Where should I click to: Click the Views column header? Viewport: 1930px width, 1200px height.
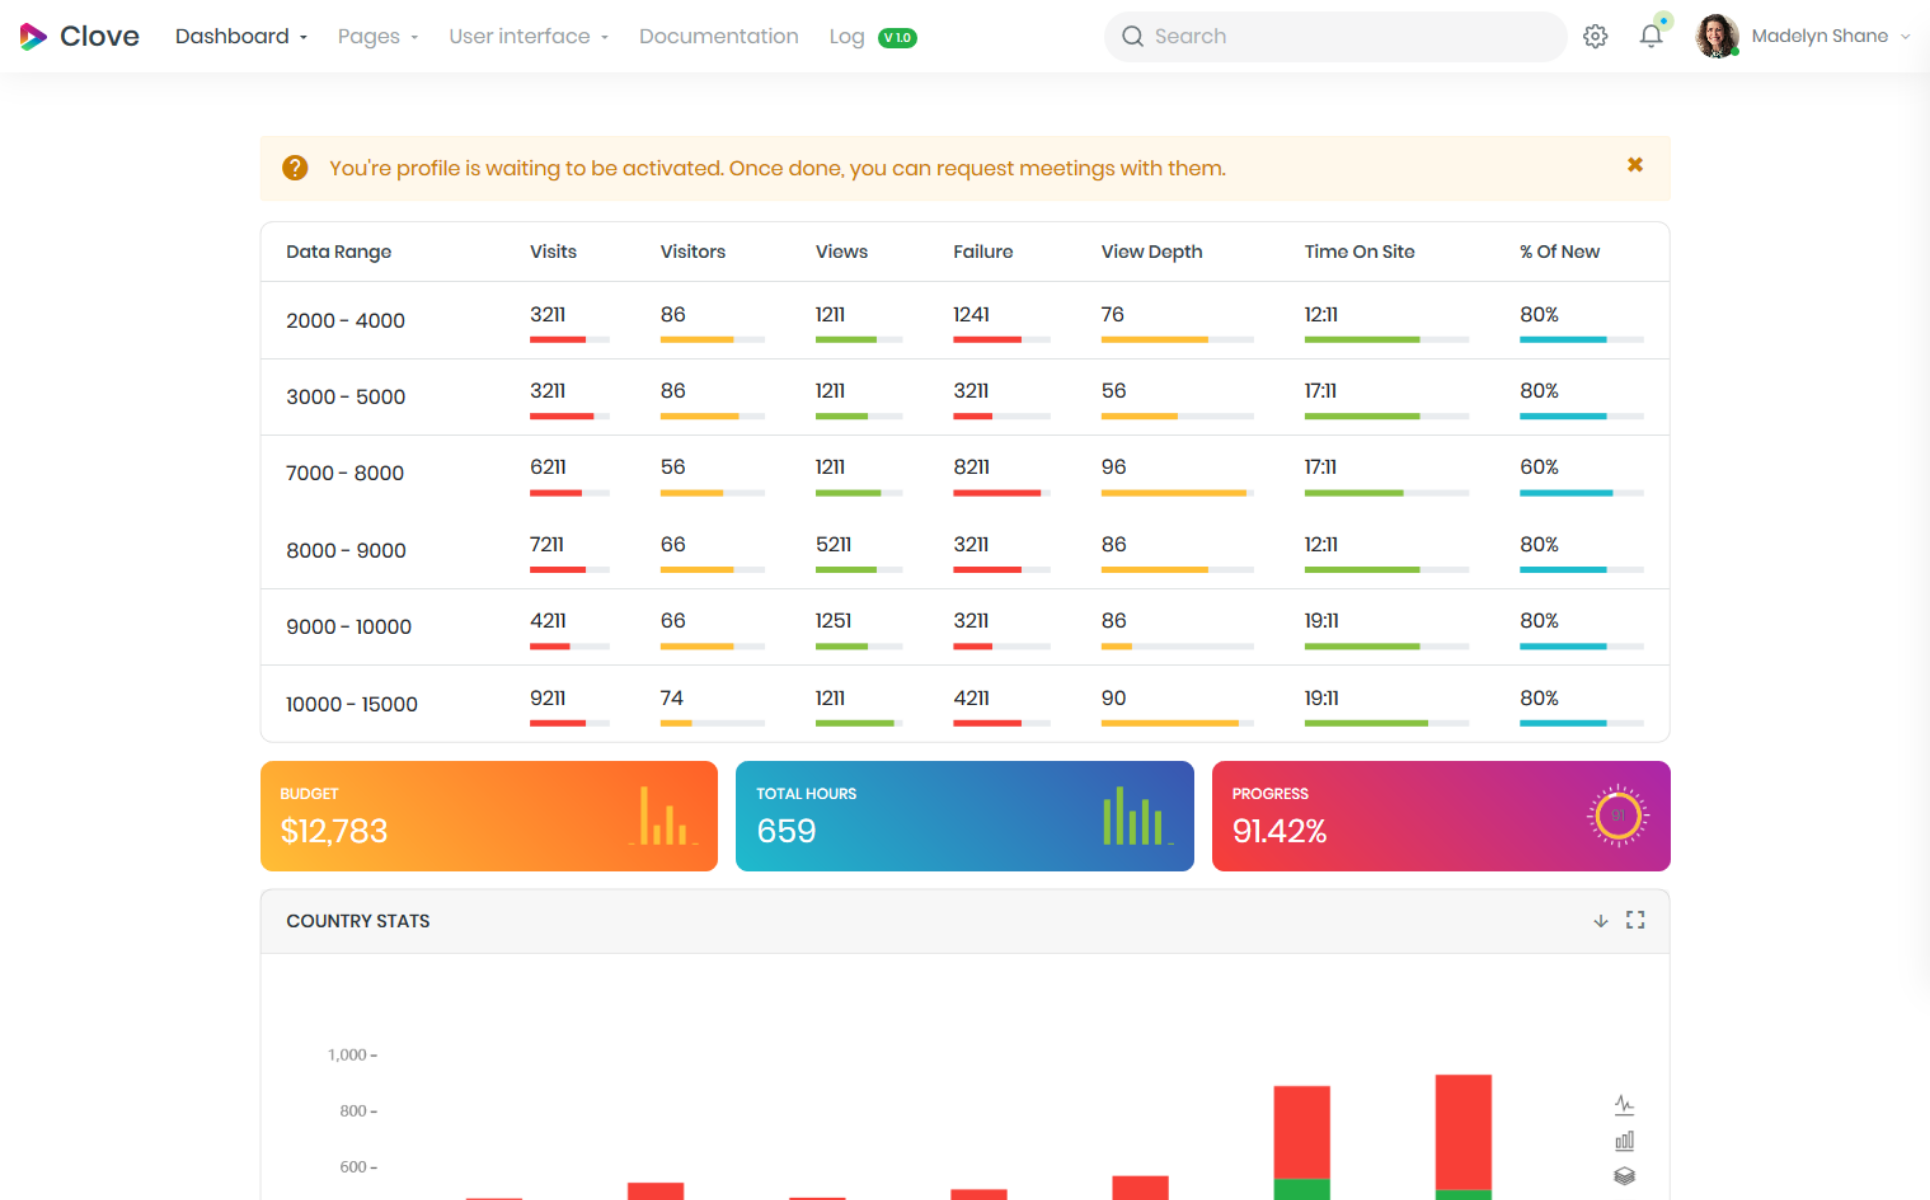click(841, 252)
